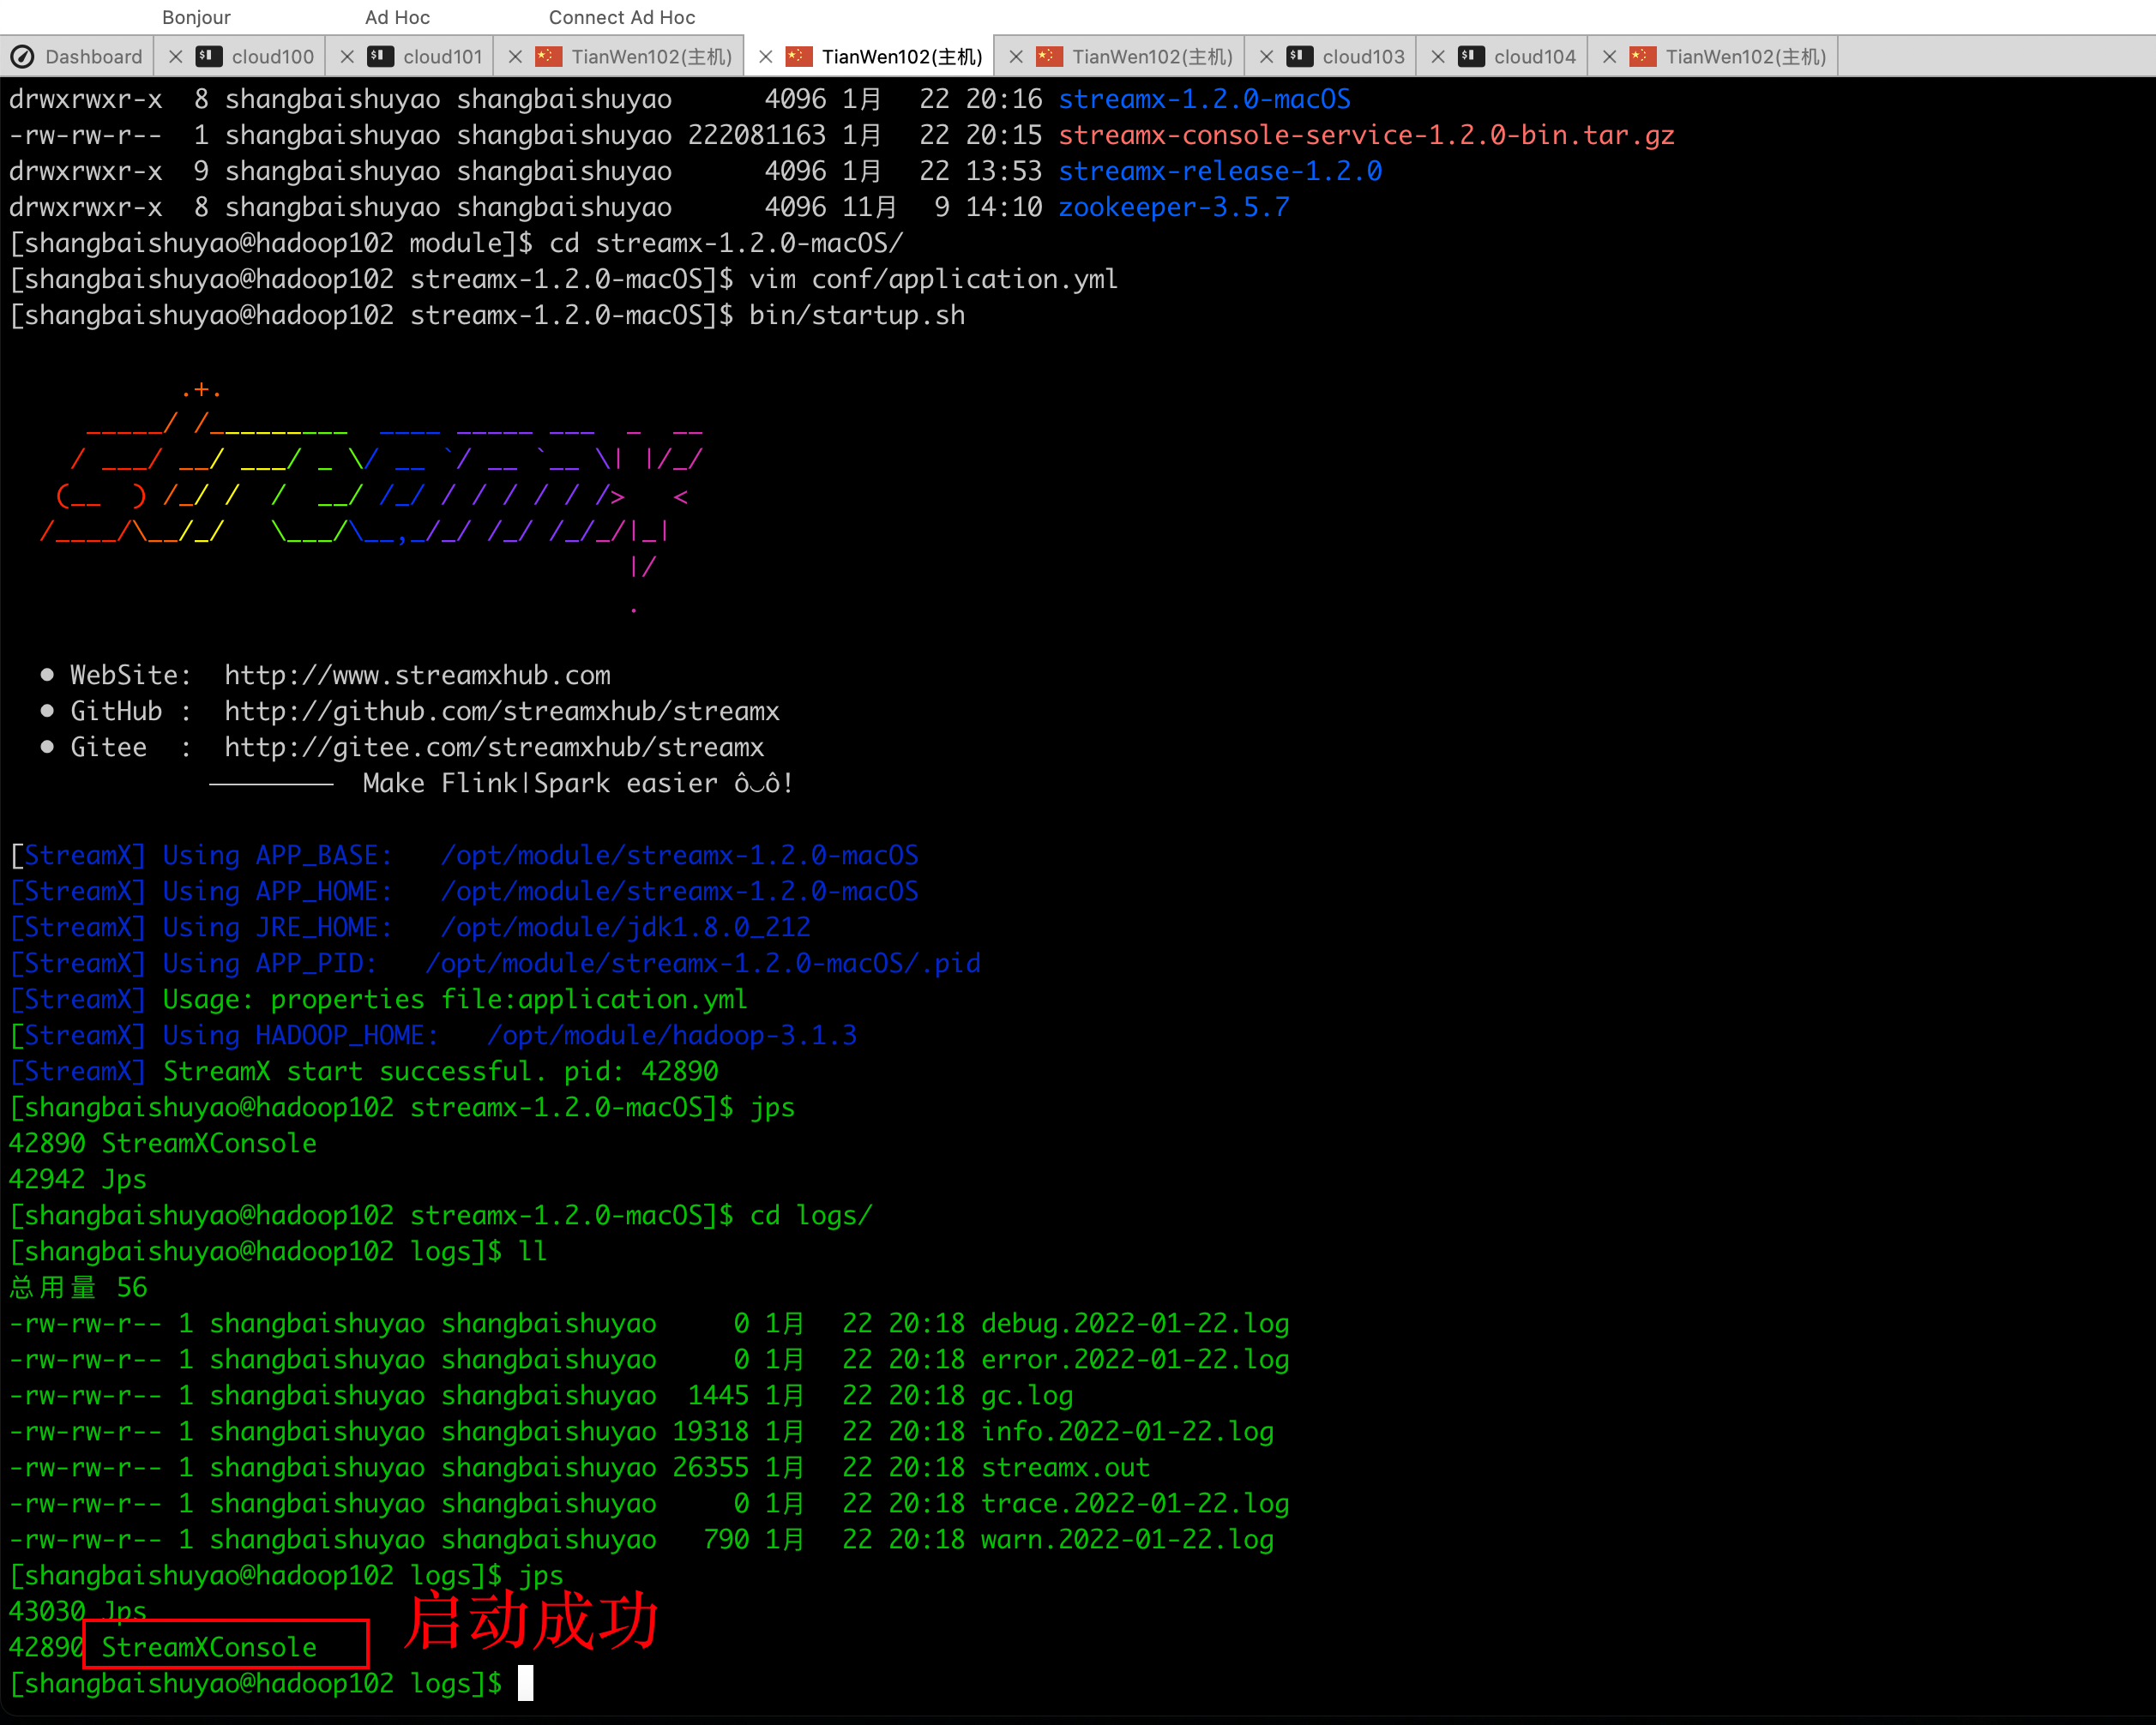This screenshot has width=2156, height=1725.
Task: Click the terminal cursor at the last prompt
Action: [x=525, y=1683]
